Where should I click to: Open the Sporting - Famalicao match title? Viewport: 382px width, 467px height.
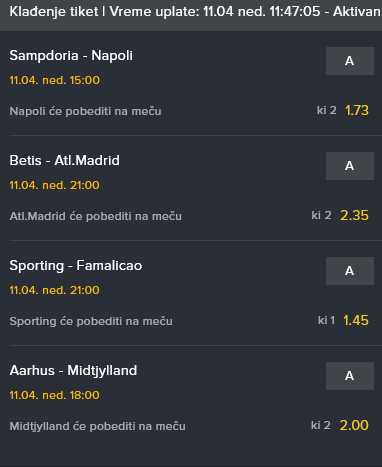tap(76, 266)
